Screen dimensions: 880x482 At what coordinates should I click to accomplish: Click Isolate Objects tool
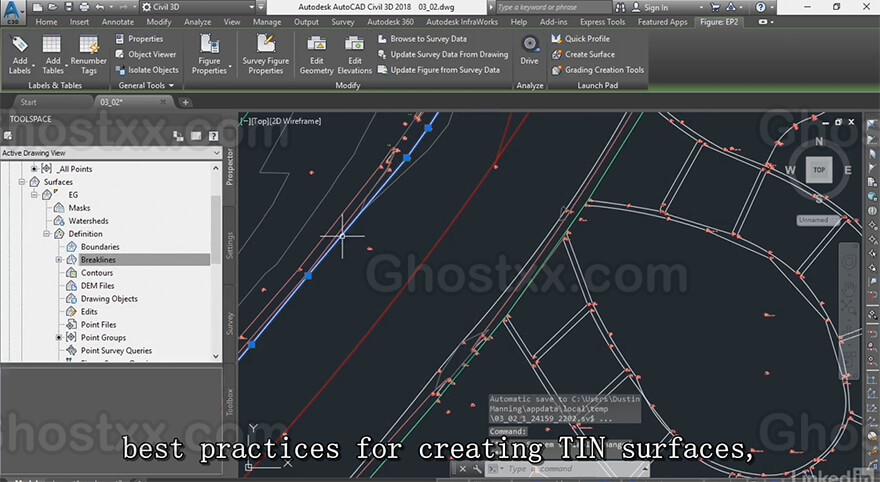tap(147, 70)
